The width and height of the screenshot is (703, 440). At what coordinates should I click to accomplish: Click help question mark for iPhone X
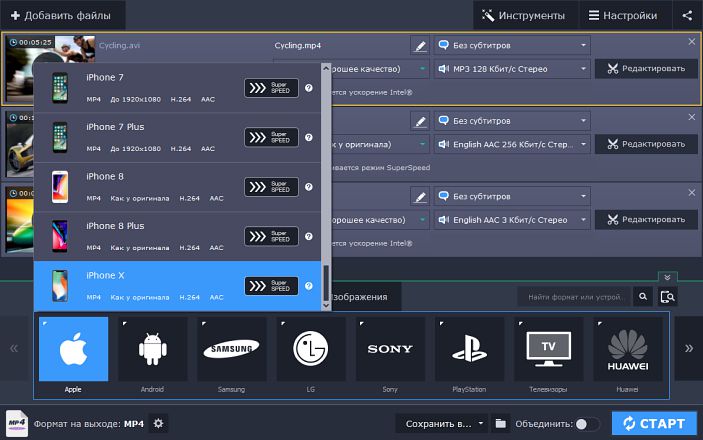[308, 286]
